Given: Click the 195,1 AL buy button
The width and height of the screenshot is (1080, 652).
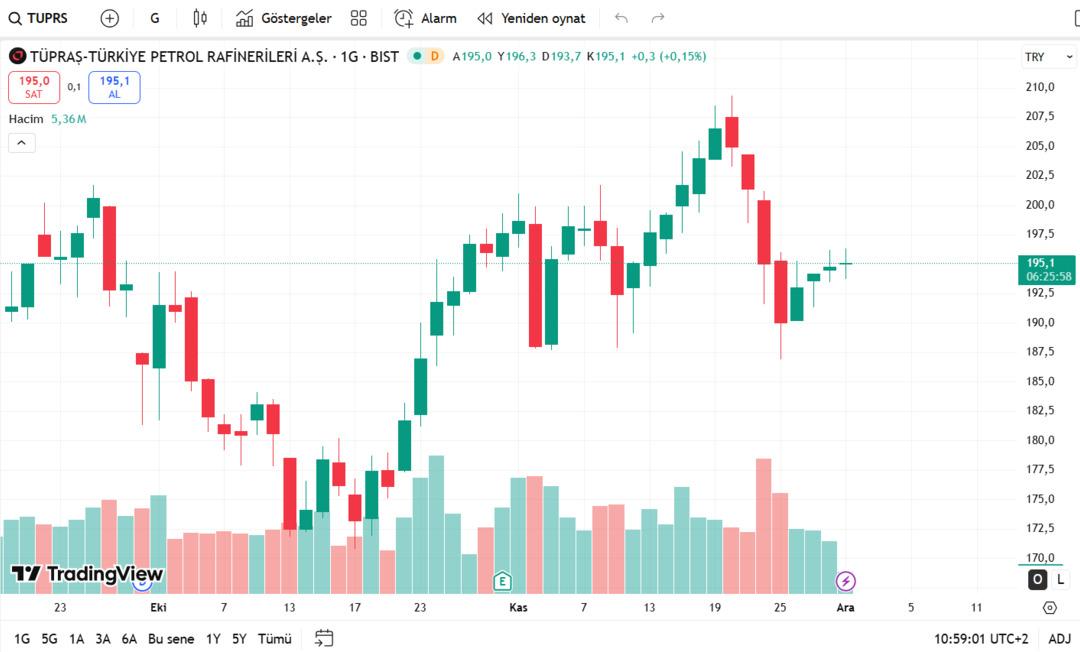Looking at the screenshot, I should coord(114,87).
